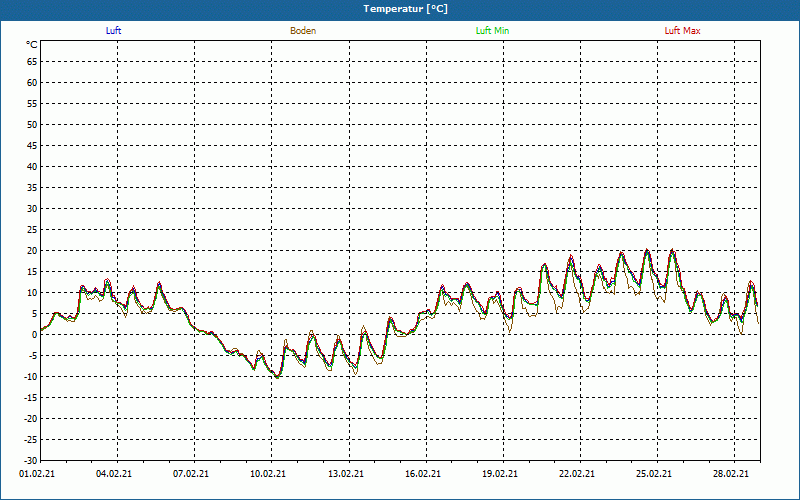Click the 01.02.21 date label

(x=37, y=473)
